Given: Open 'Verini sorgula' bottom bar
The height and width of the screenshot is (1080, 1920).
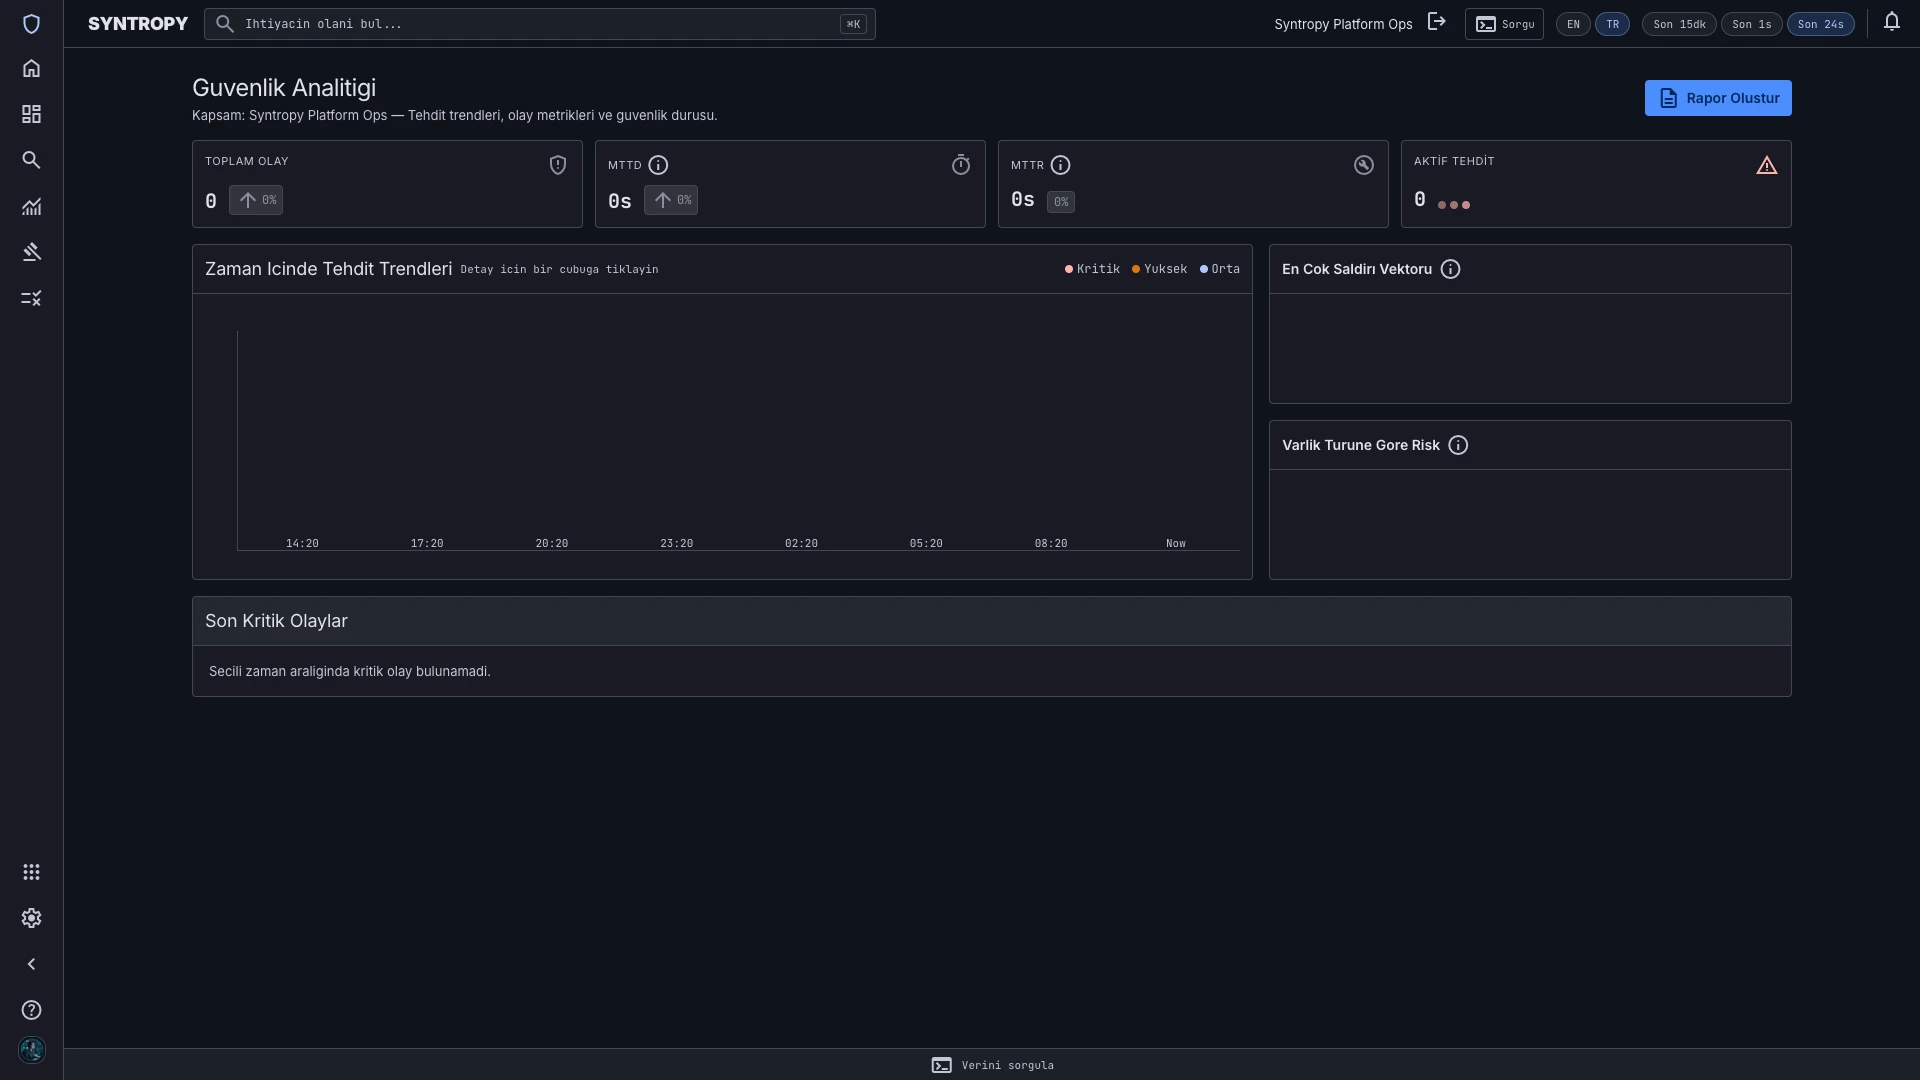Looking at the screenshot, I should 992,1065.
